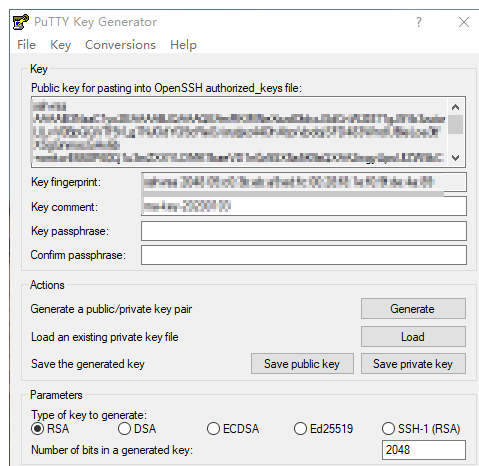Close the PuTTY Key Generator window

464,22
